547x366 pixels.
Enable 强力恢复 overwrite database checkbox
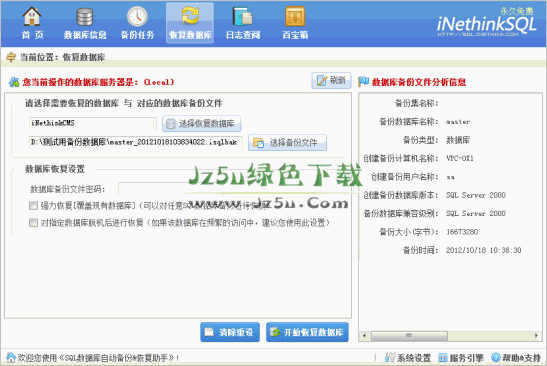[33, 206]
